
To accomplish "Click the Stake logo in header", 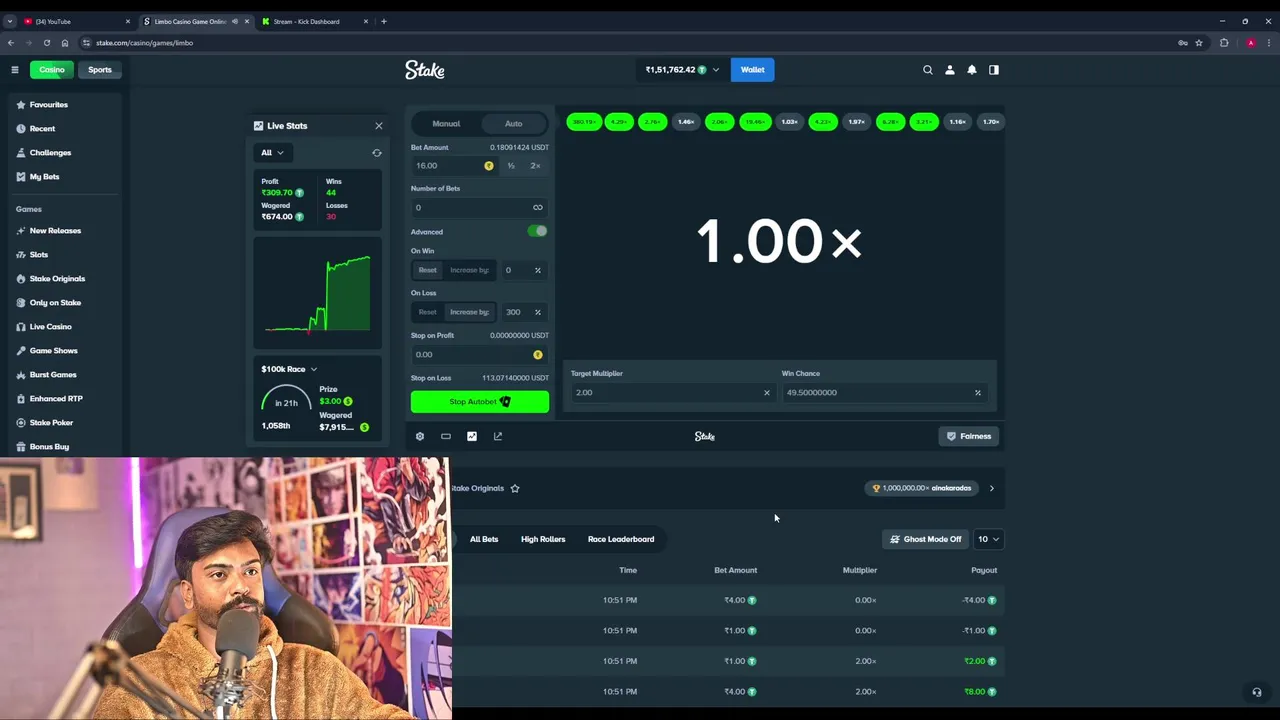I will (x=425, y=70).
